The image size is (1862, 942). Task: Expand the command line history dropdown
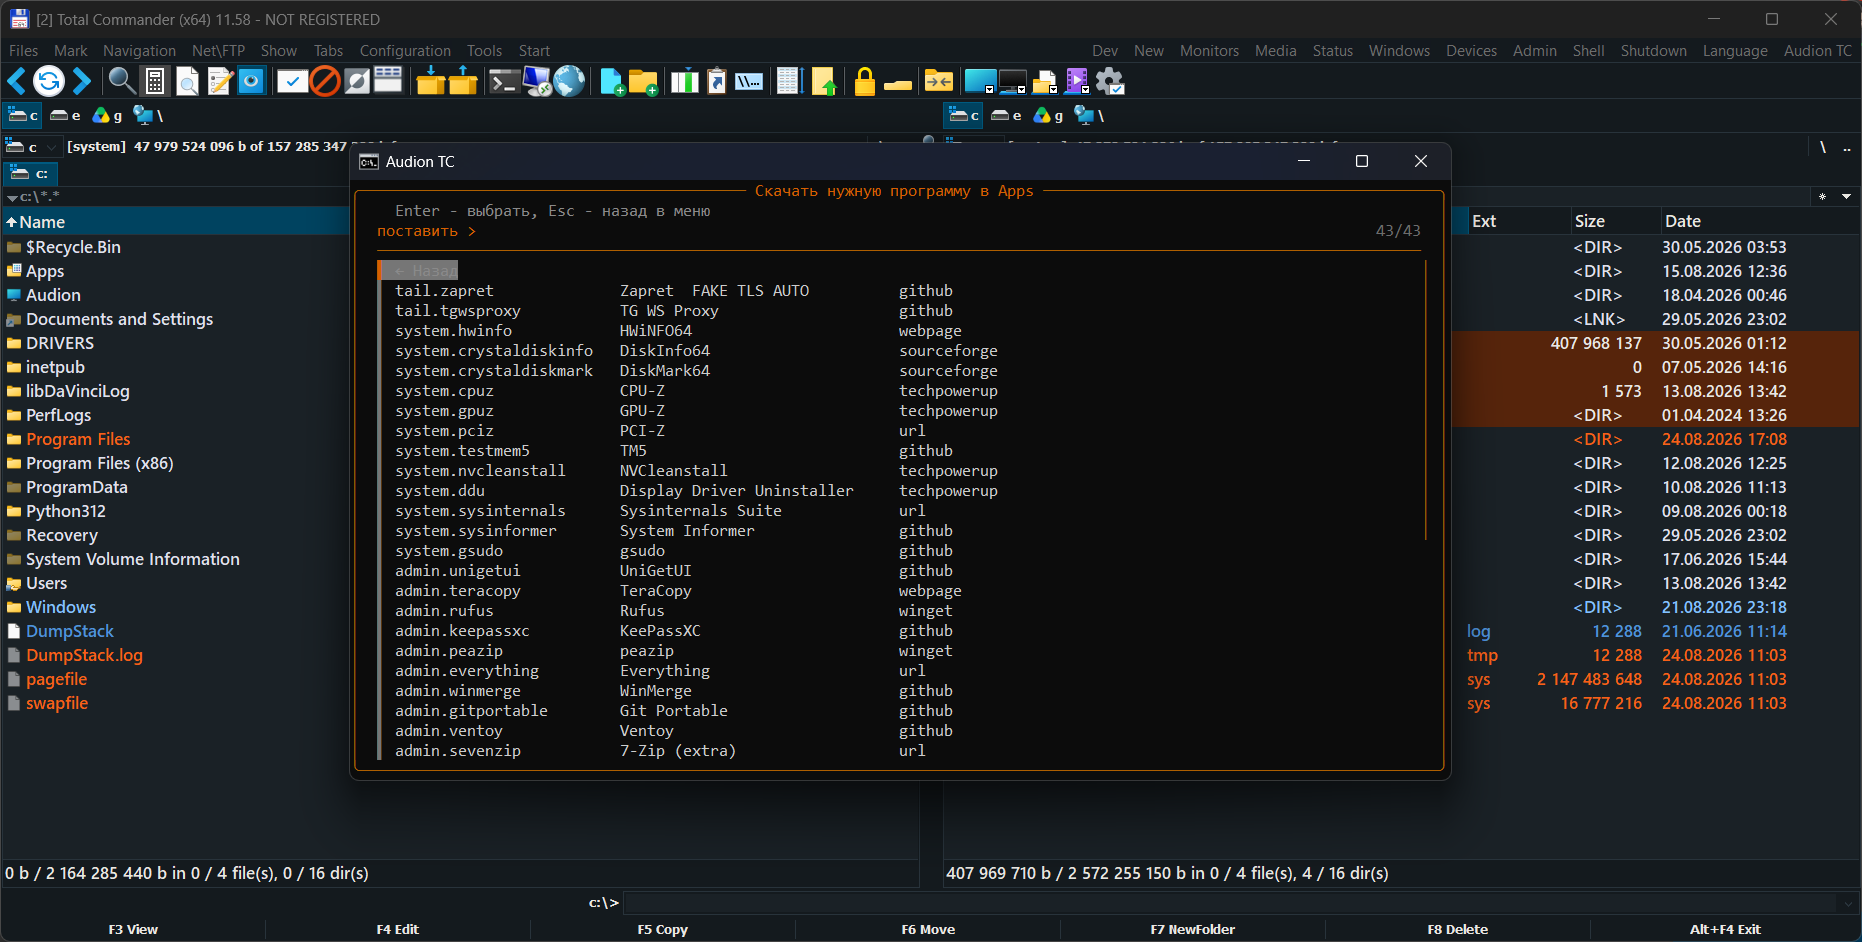[1847, 903]
